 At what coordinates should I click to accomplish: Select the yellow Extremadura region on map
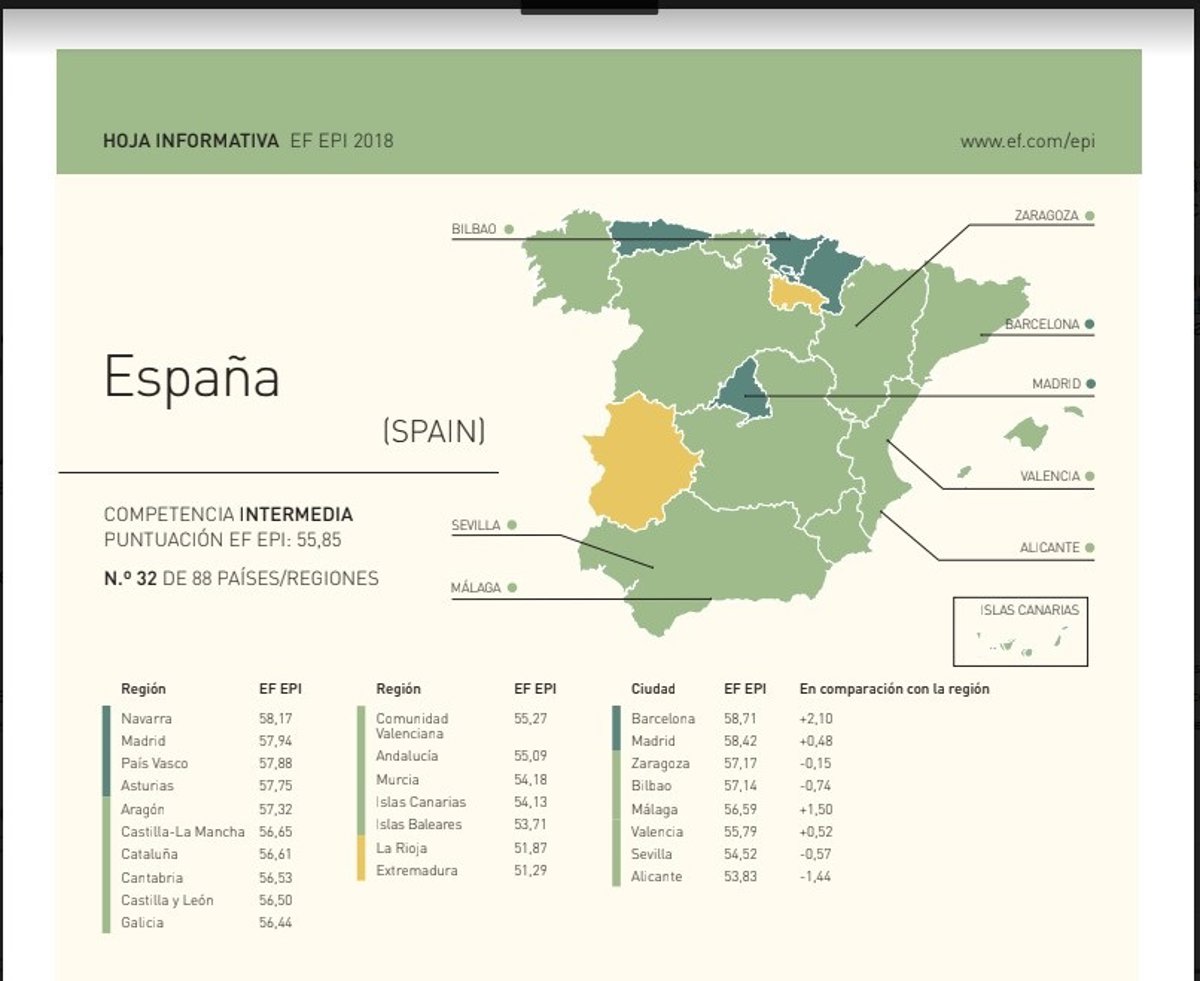click(638, 461)
